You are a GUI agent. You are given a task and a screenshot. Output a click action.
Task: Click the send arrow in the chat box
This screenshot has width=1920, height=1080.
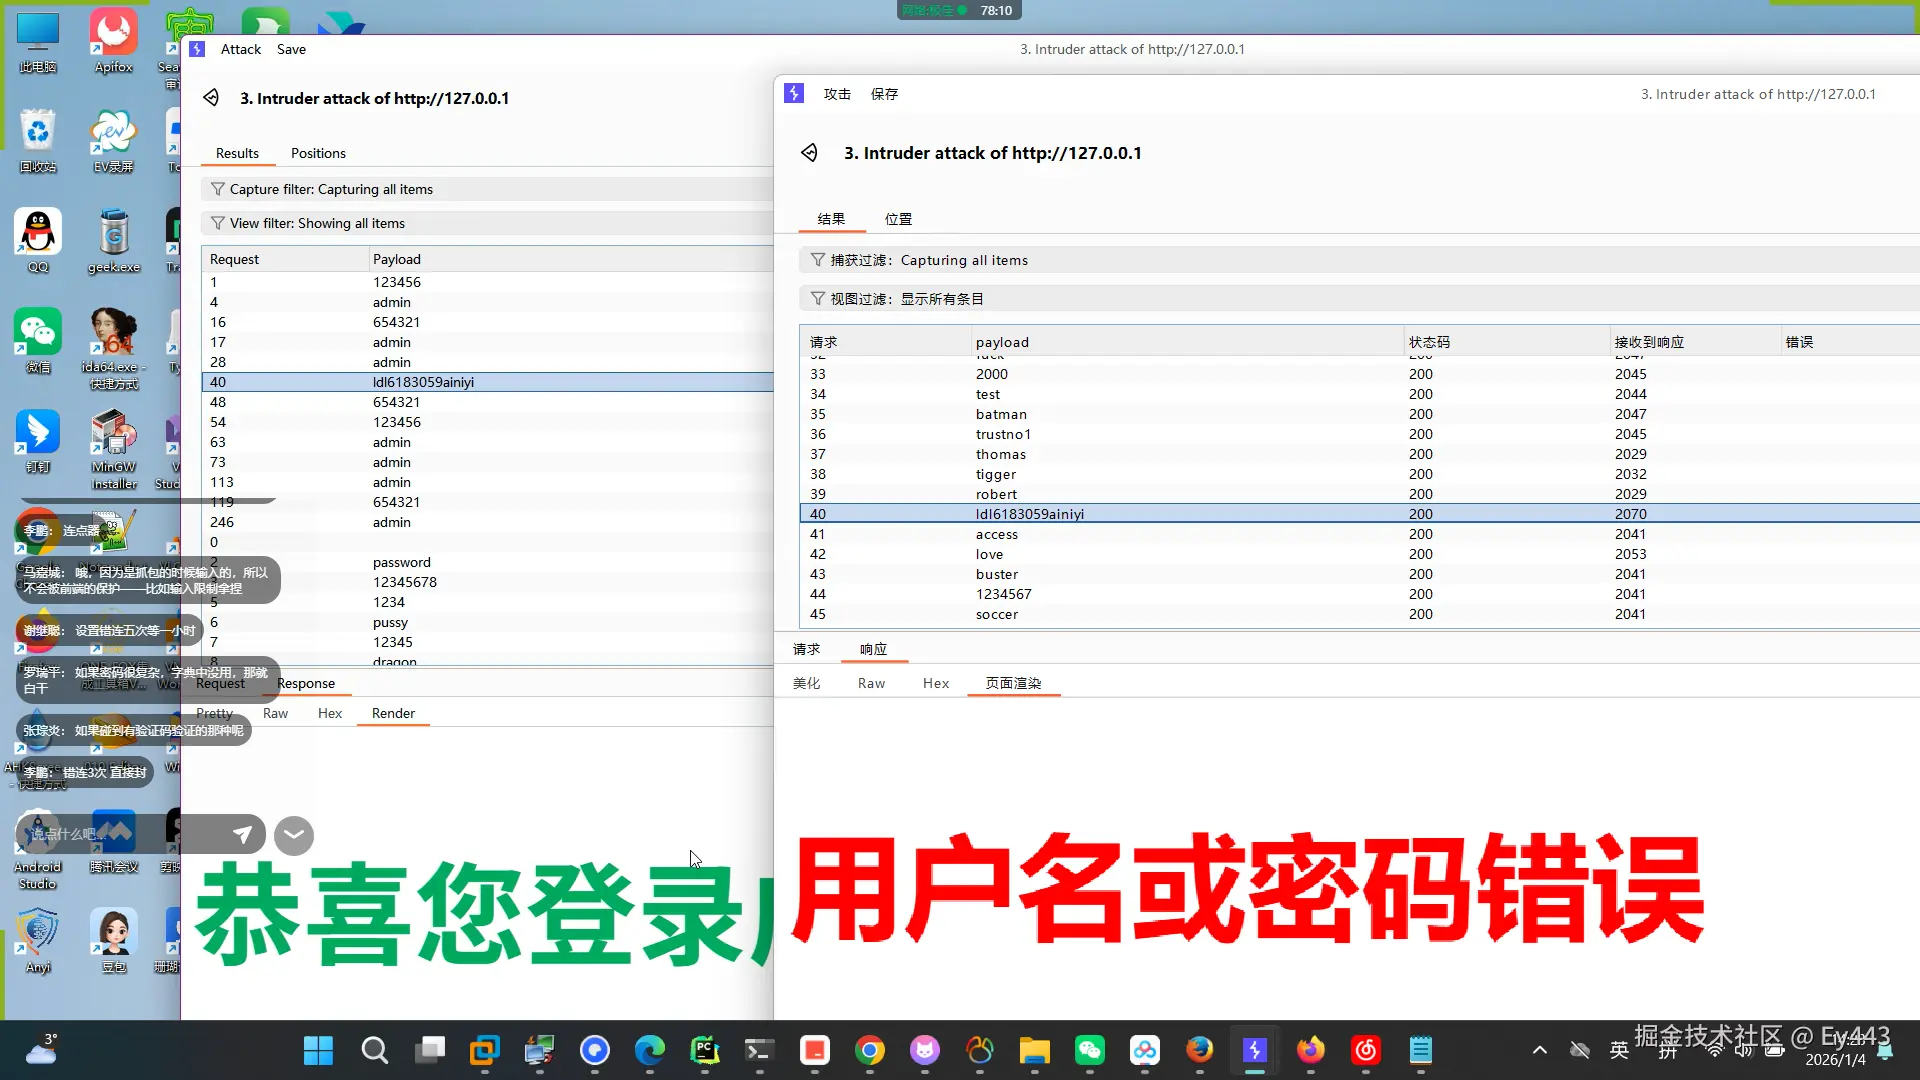tap(243, 834)
